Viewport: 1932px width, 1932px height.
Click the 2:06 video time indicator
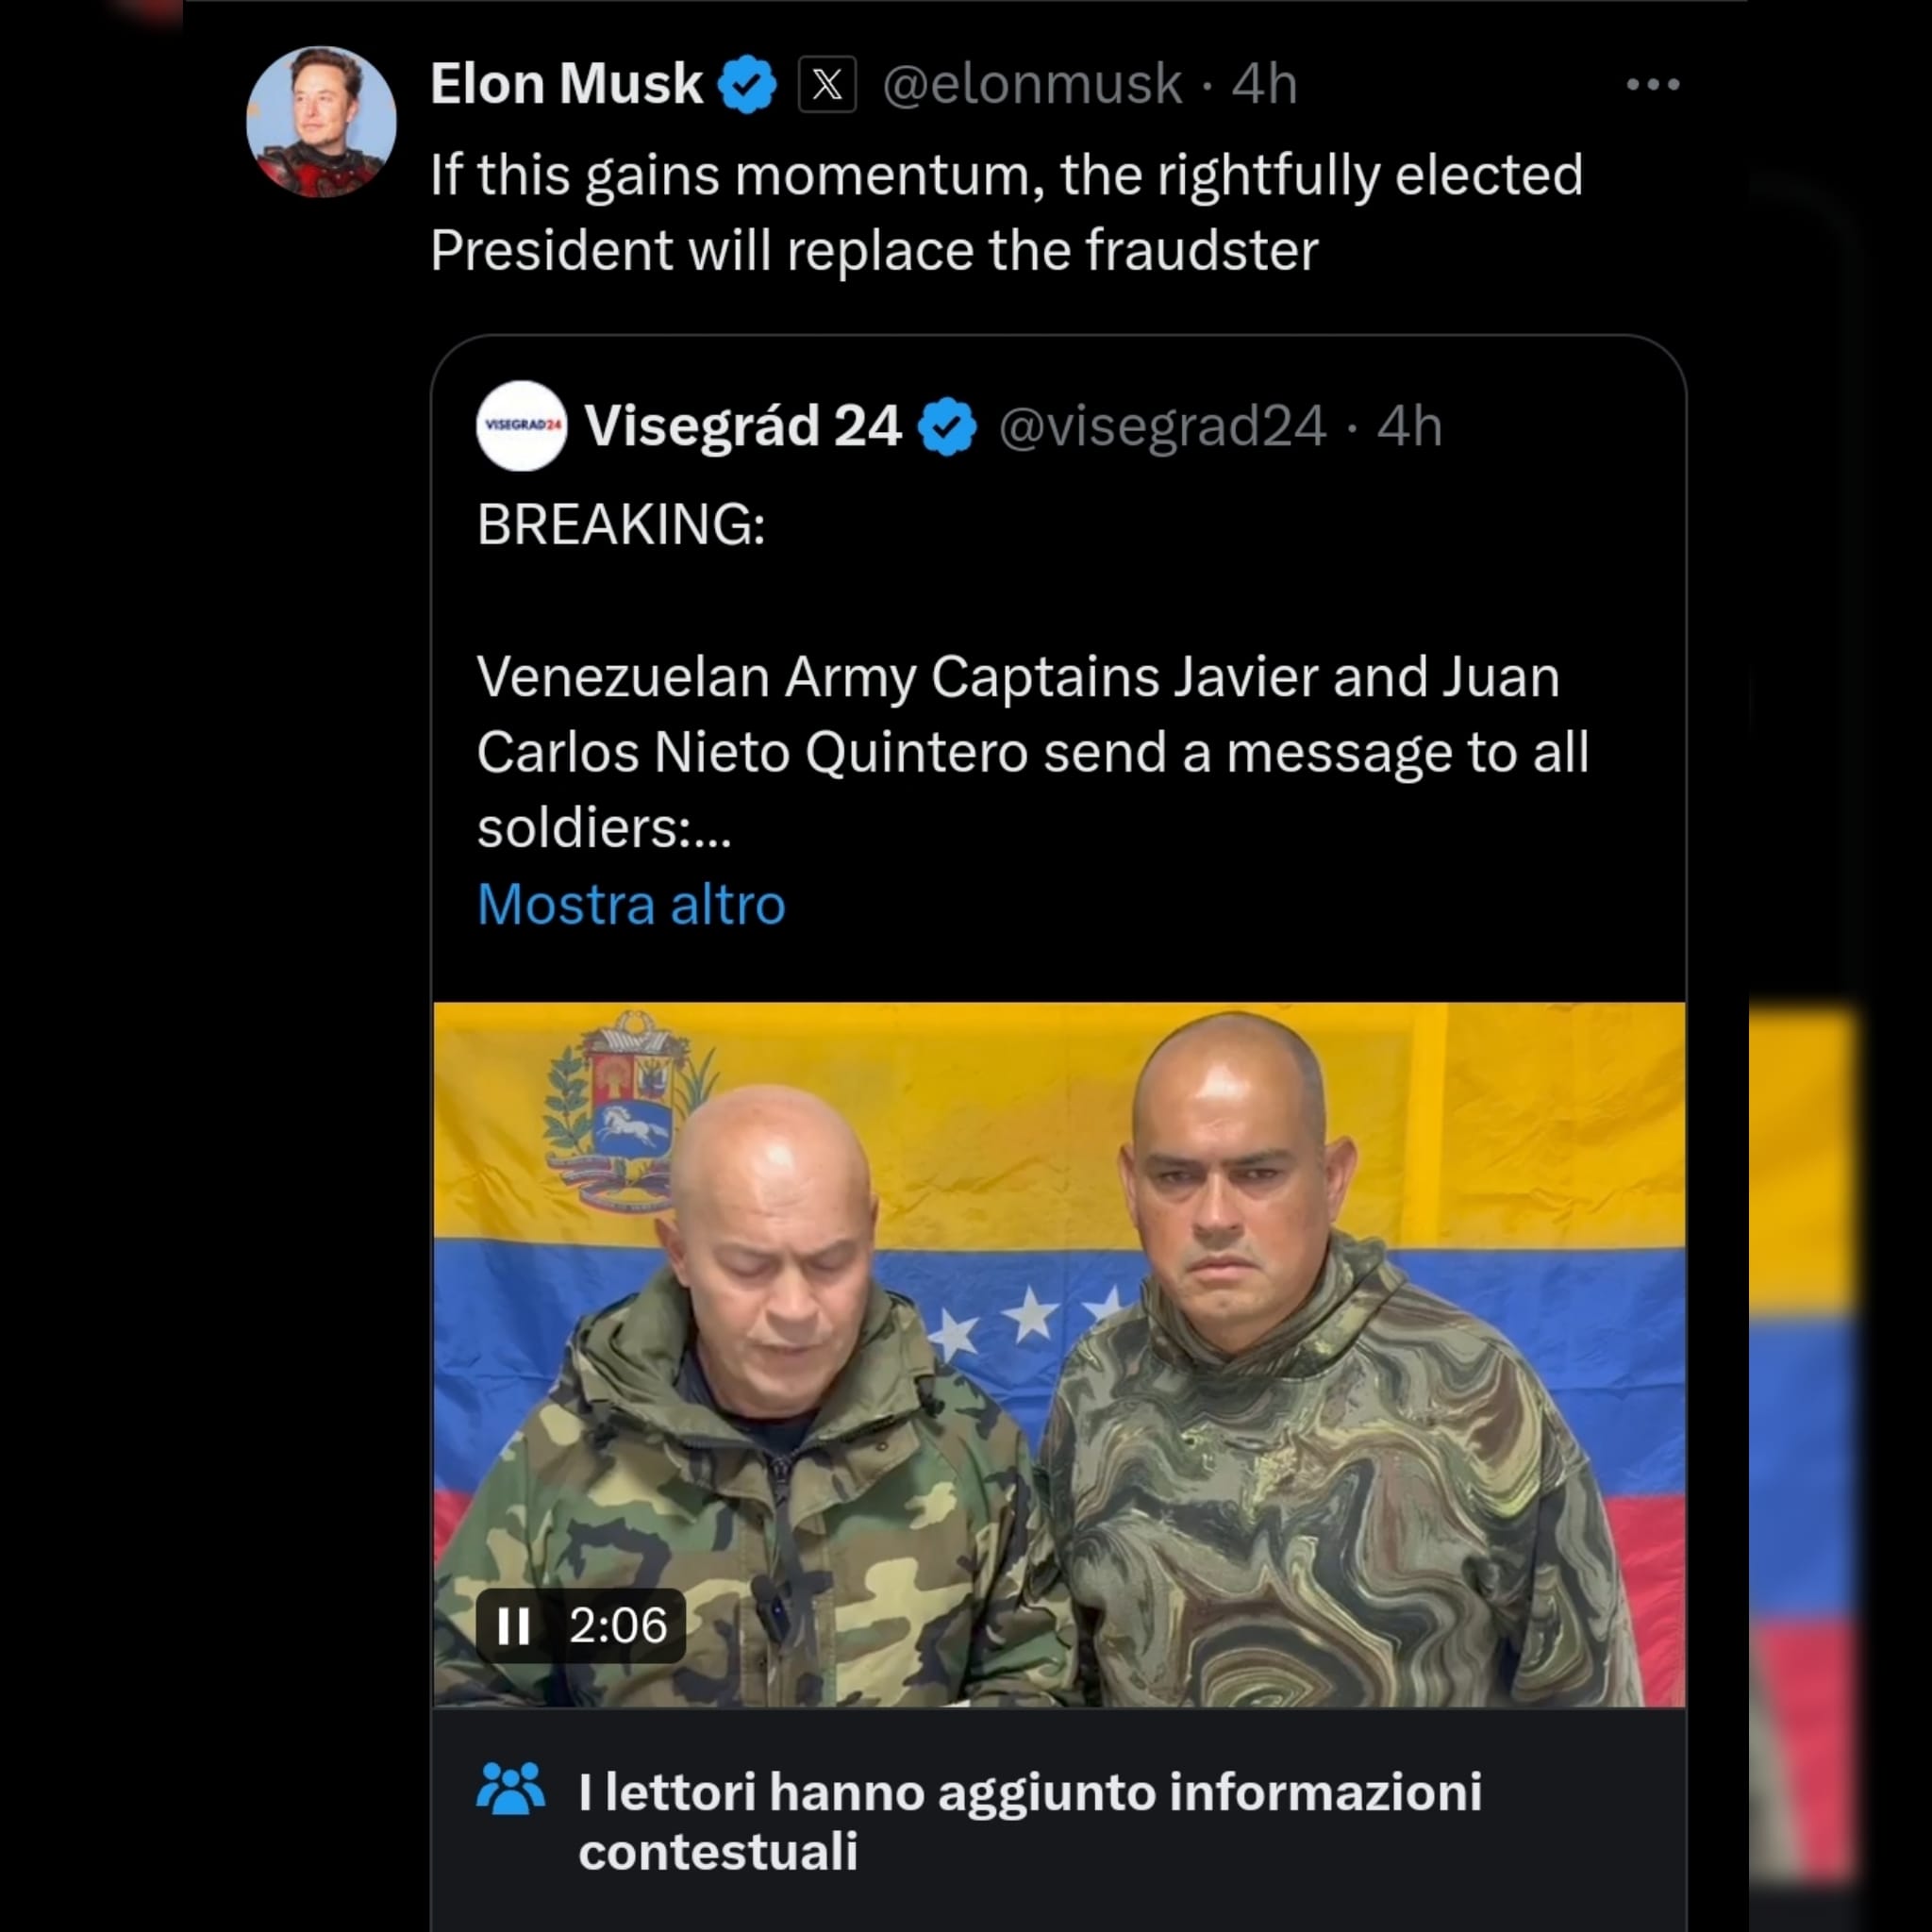(x=617, y=1625)
